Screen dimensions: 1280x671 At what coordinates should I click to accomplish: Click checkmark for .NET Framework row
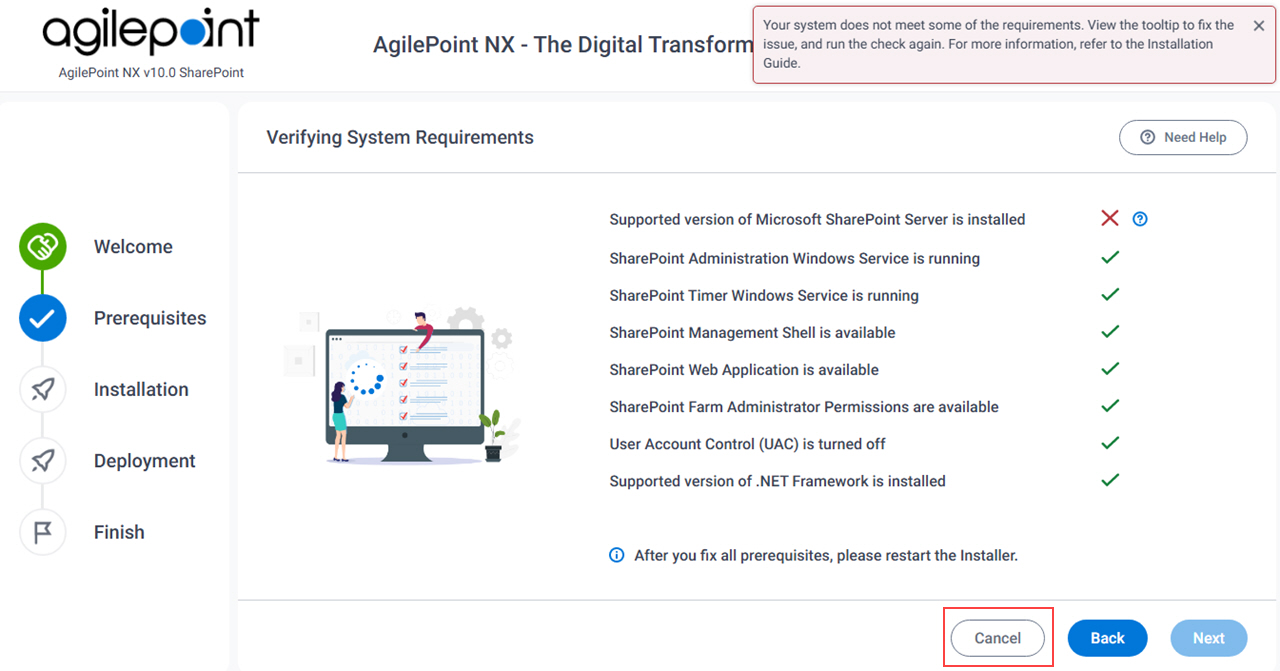tap(1109, 479)
